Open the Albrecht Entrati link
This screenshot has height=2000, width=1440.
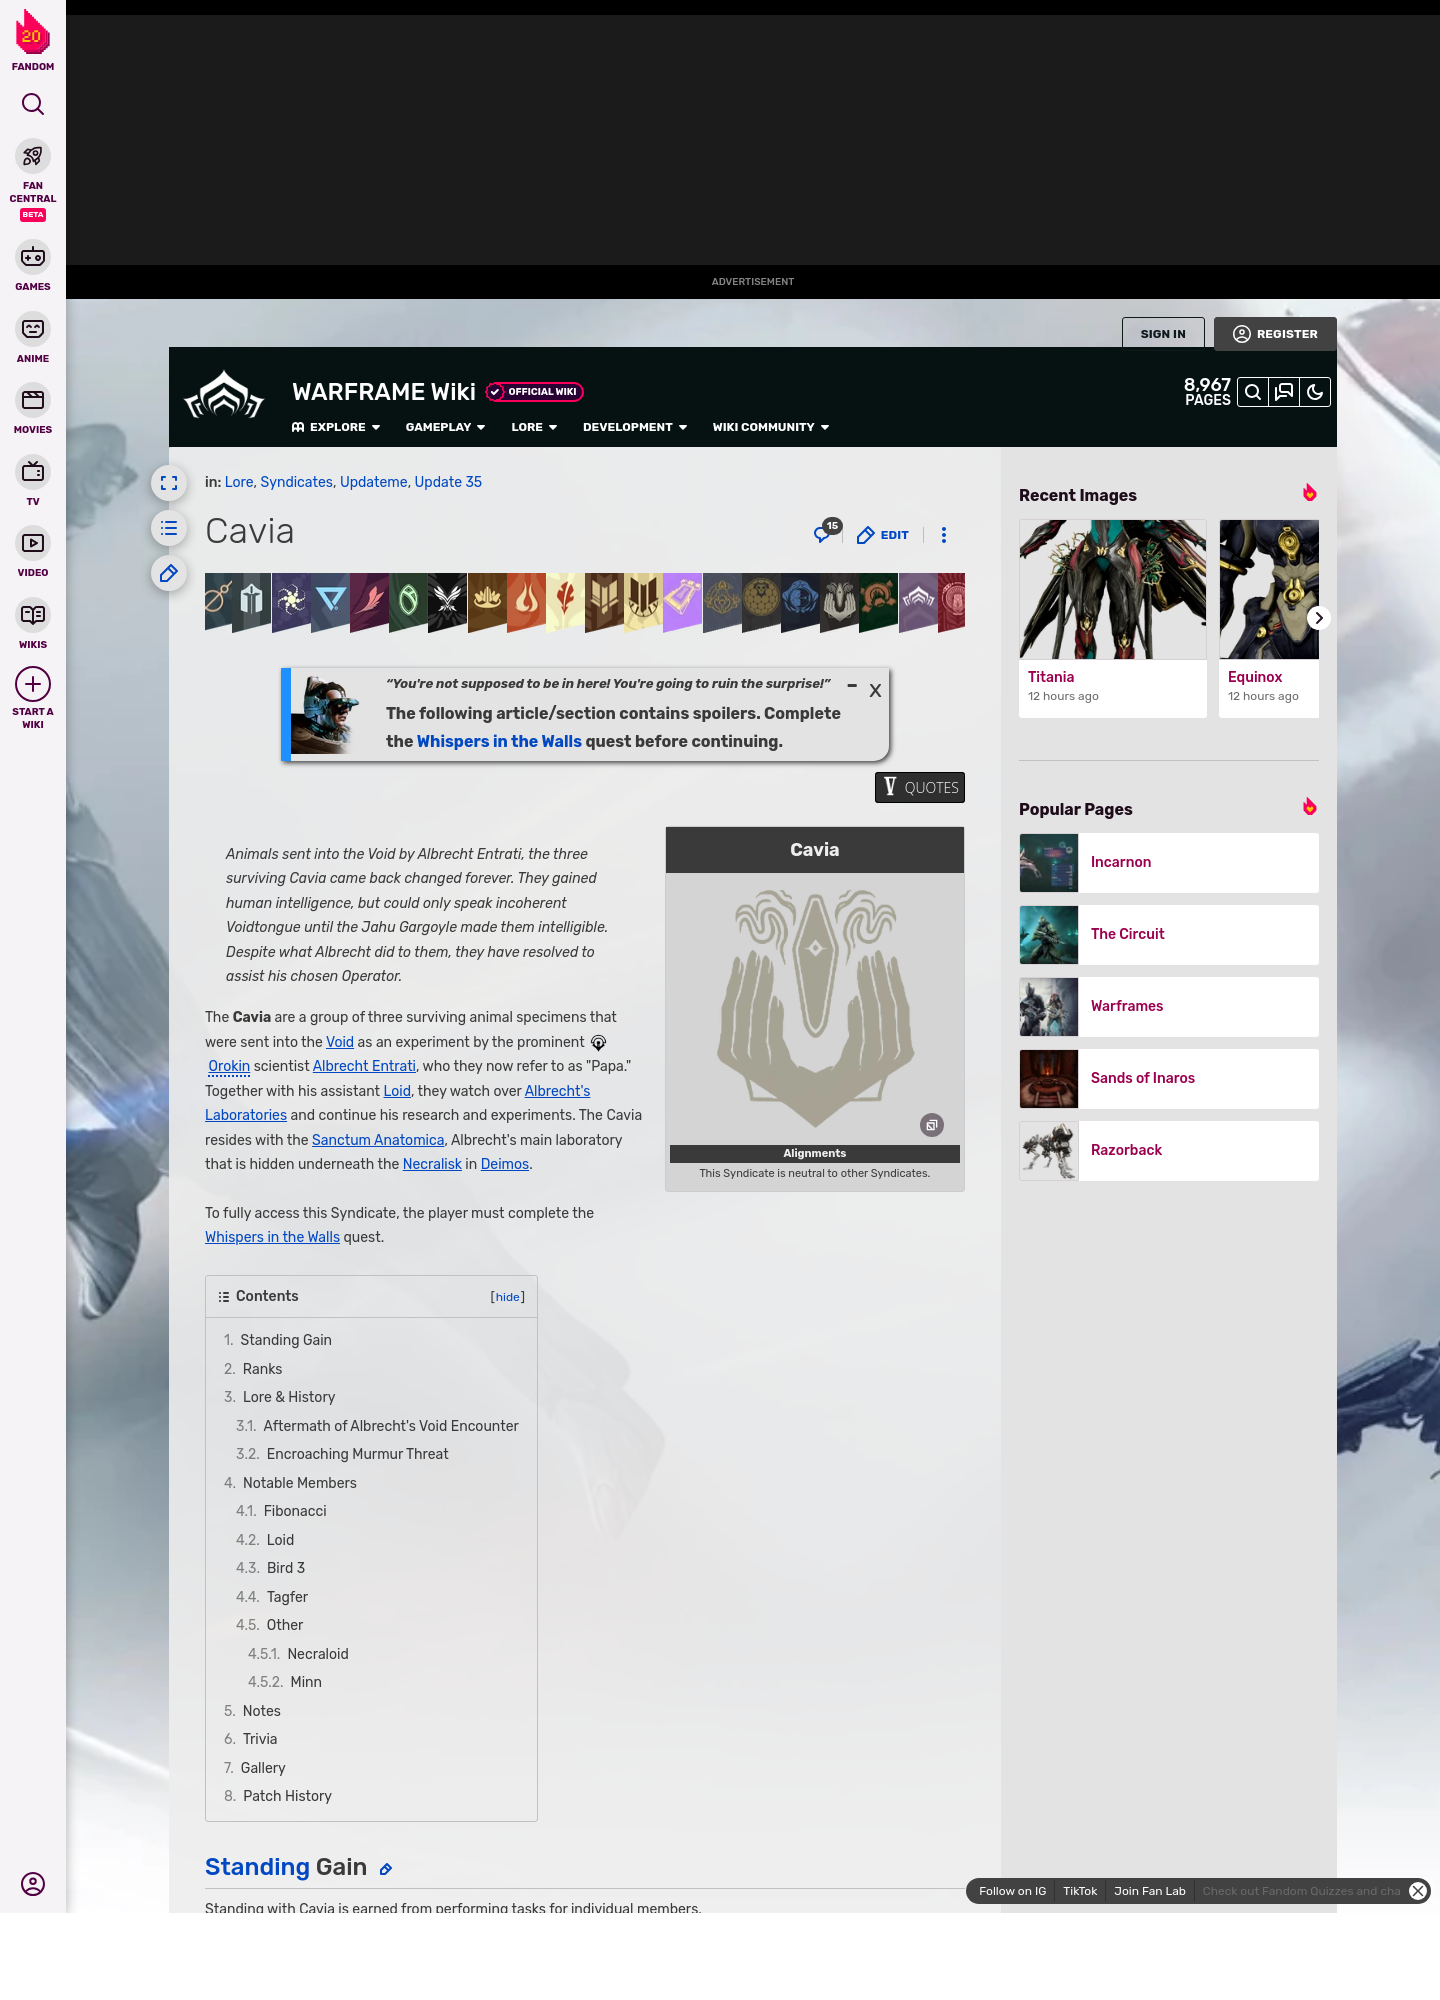[364, 1066]
